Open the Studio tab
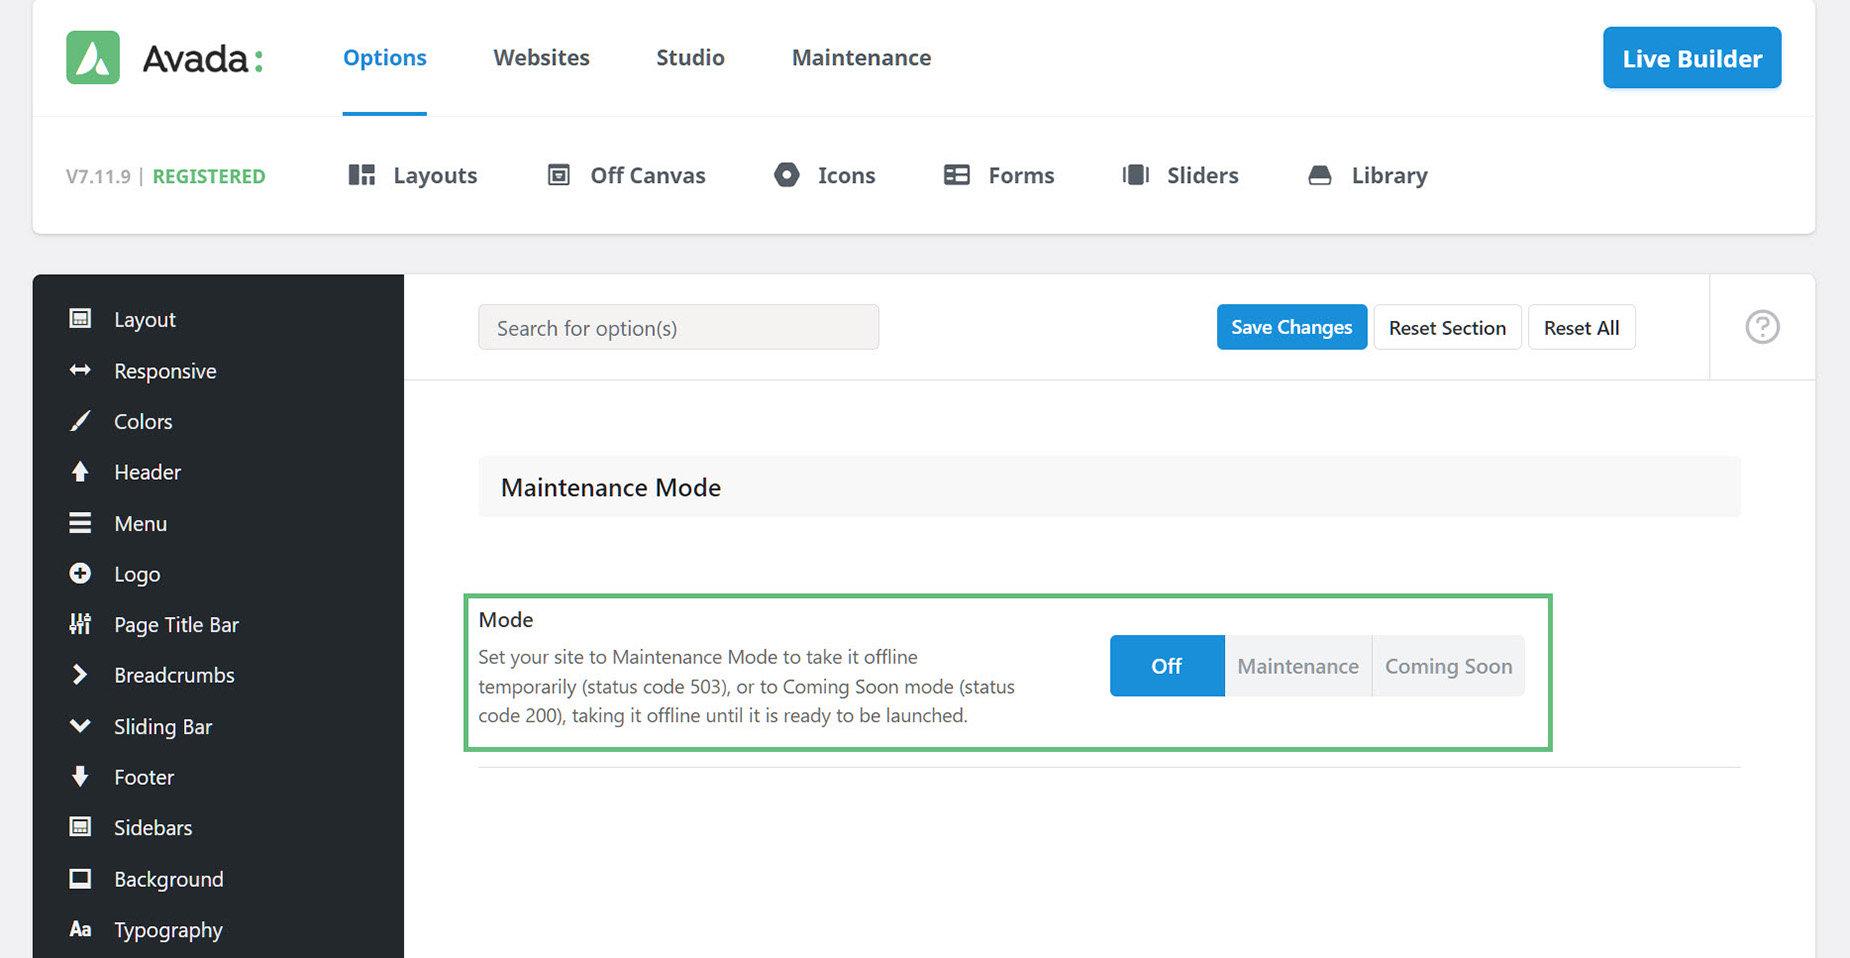Viewport: 1850px width, 958px height. [x=690, y=58]
